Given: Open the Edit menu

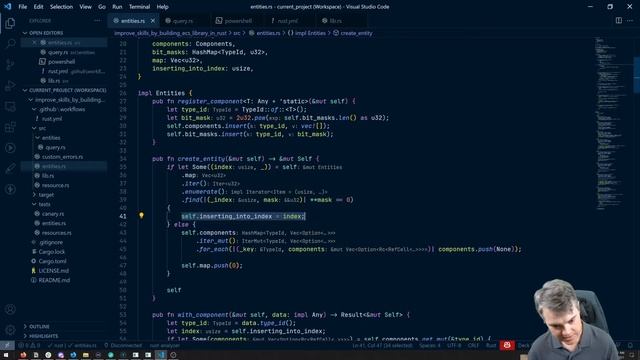Looking at the screenshot, I should coord(38,7).
